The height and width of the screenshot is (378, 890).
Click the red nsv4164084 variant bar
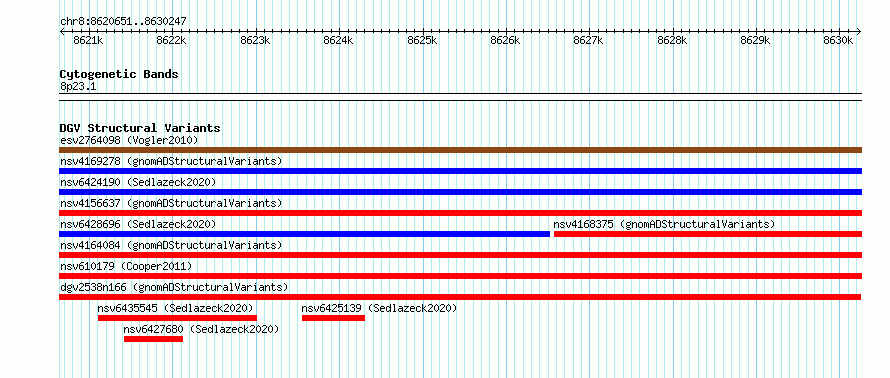460,255
